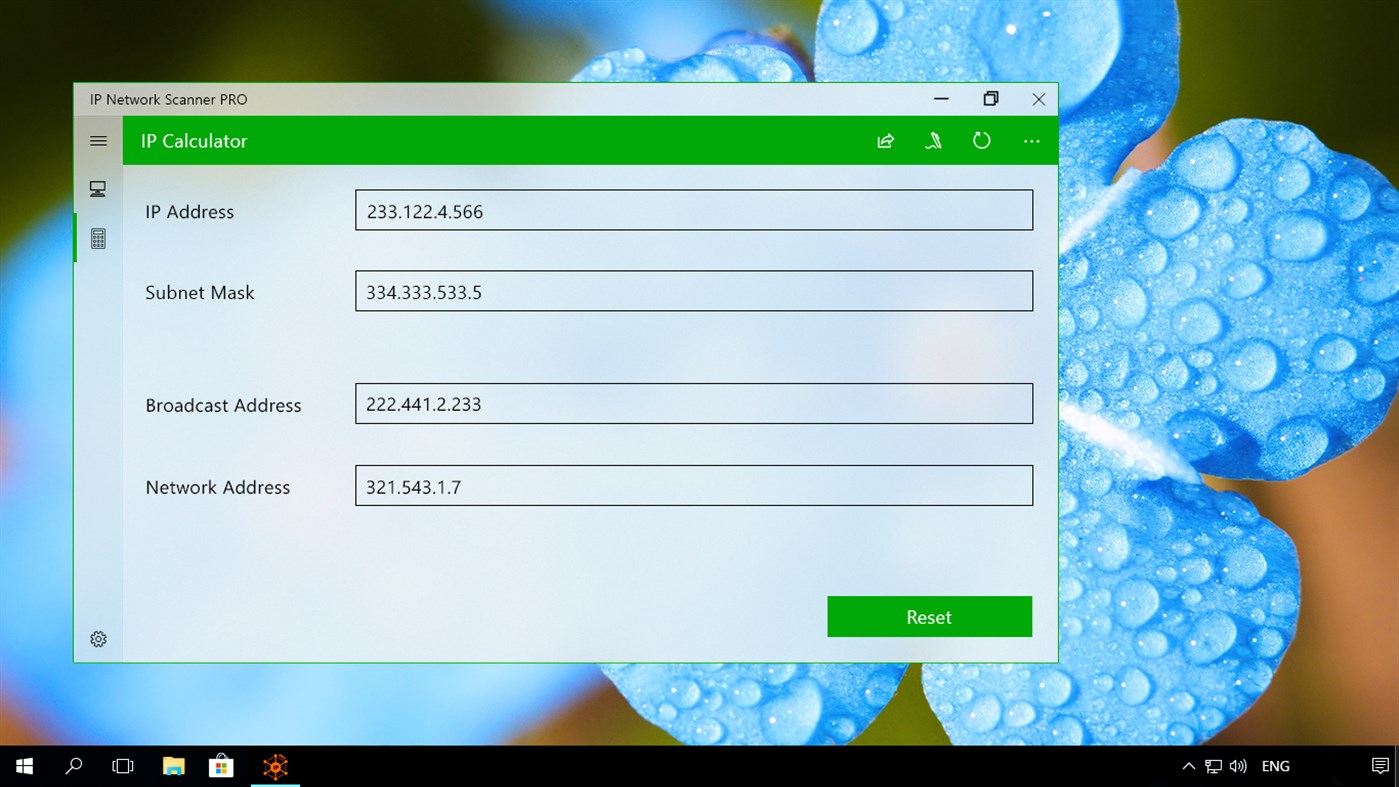1399x787 pixels.
Task: Open settings via the gear icon
Action: click(98, 638)
